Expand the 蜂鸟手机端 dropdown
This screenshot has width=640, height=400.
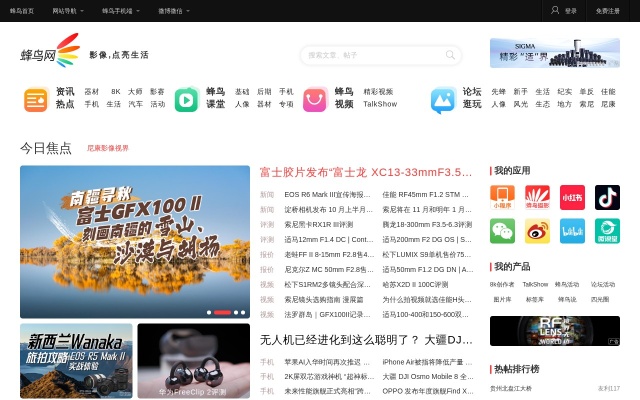120,11
